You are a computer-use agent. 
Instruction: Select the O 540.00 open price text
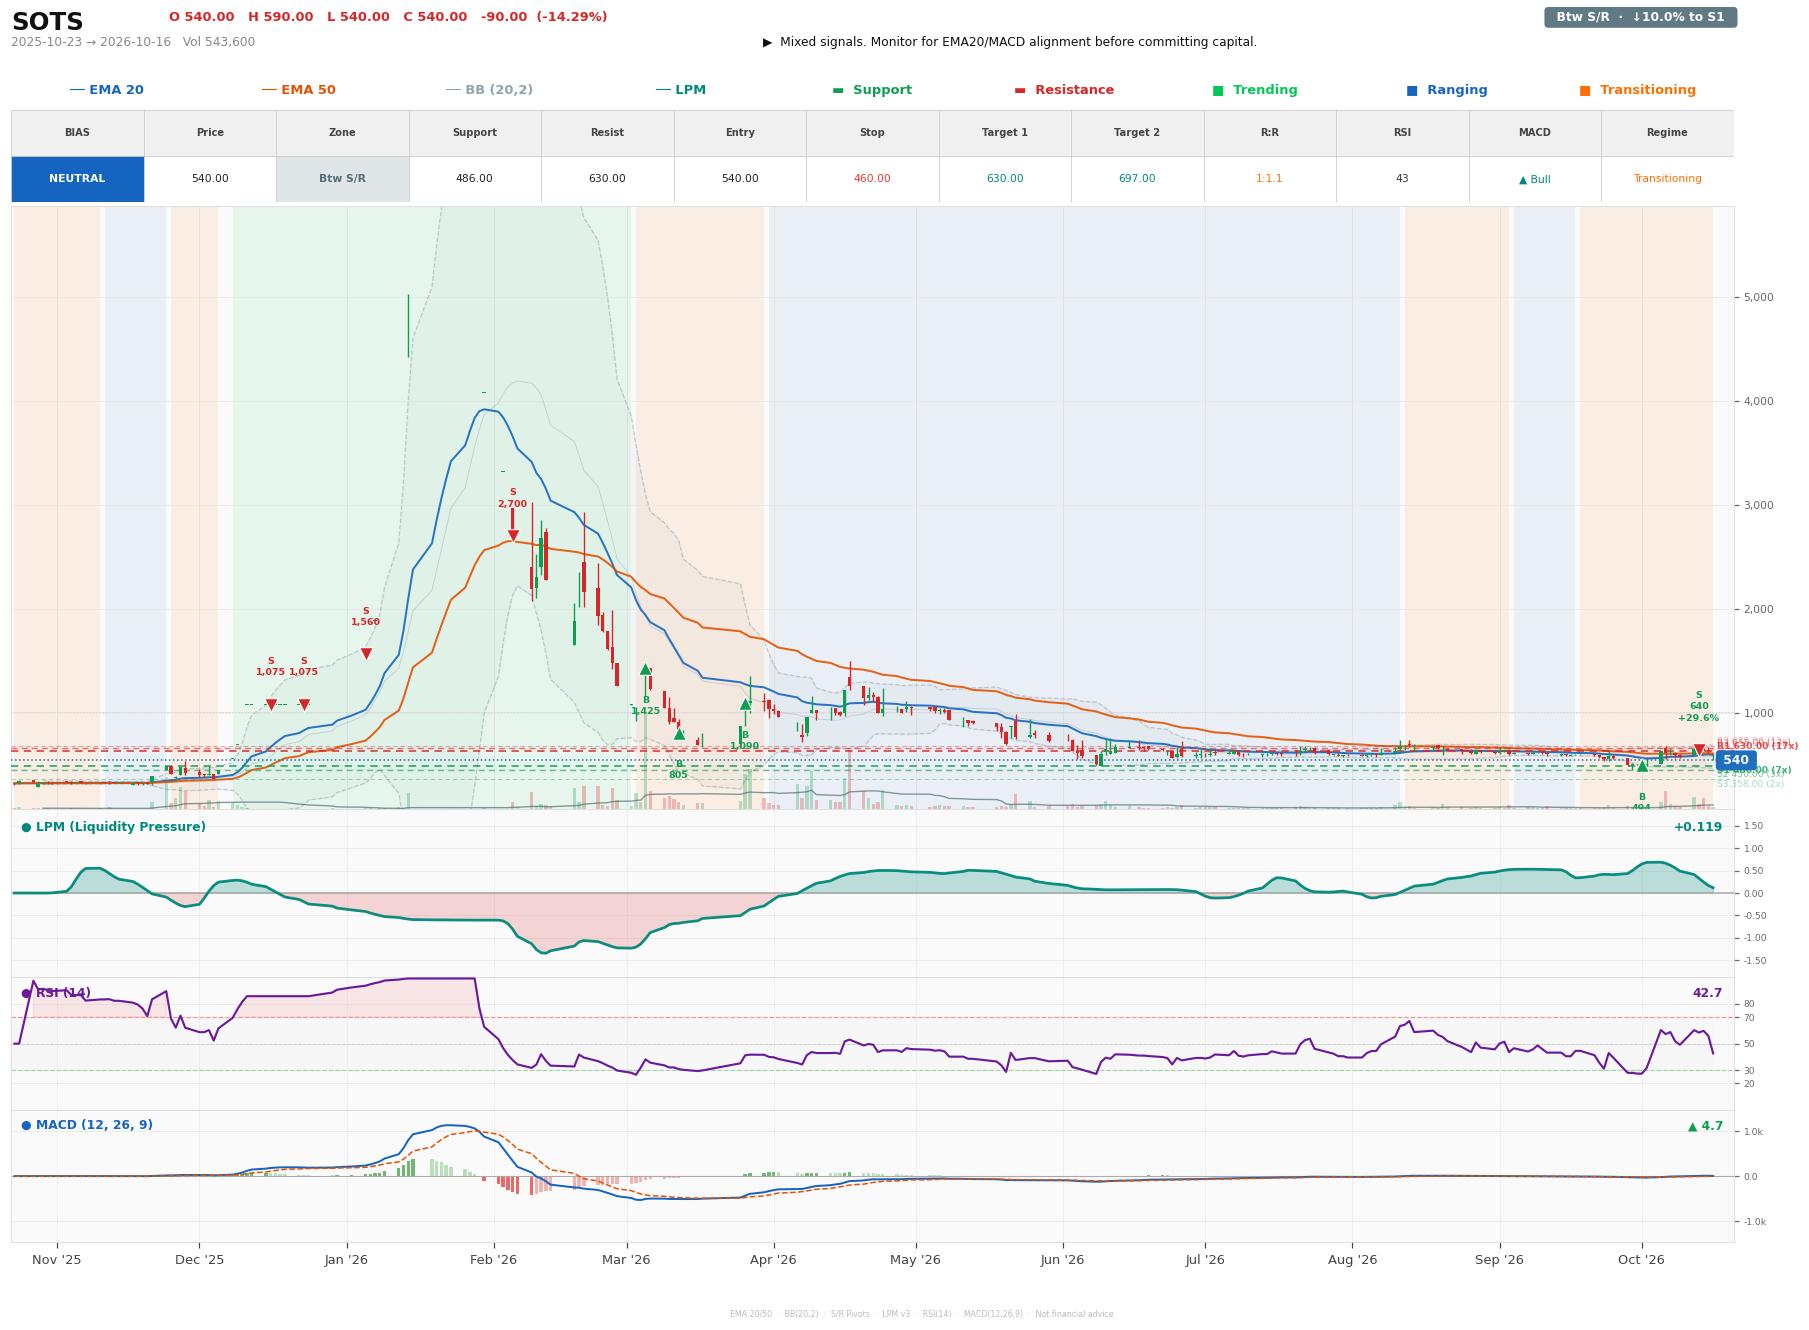point(201,17)
